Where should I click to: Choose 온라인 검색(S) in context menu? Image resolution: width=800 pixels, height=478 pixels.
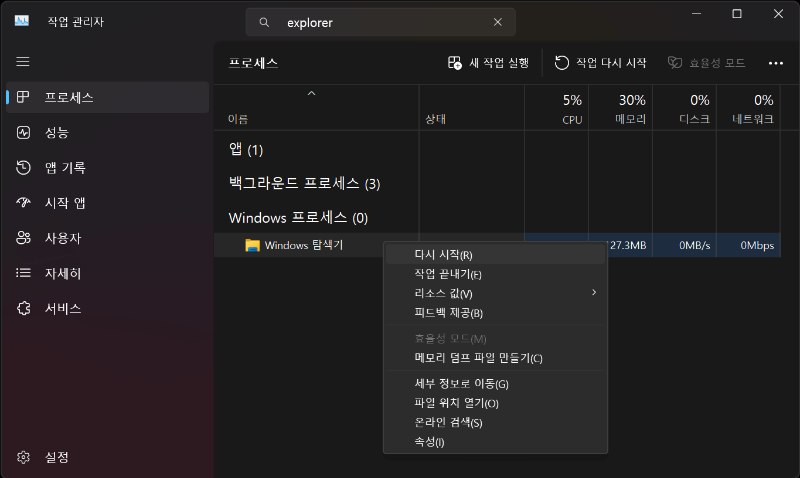click(495, 422)
